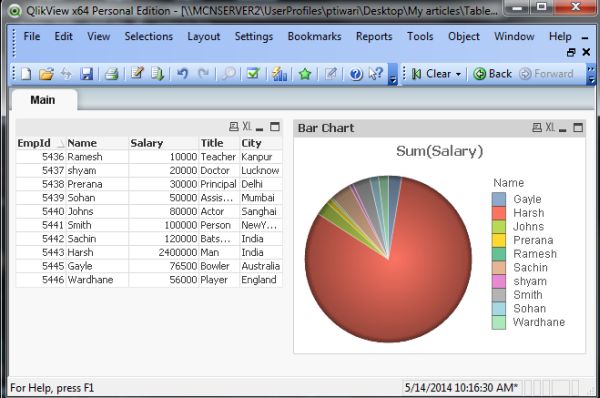Click the Redo toolbar icon
This screenshot has height=398, width=600.
coord(203,73)
